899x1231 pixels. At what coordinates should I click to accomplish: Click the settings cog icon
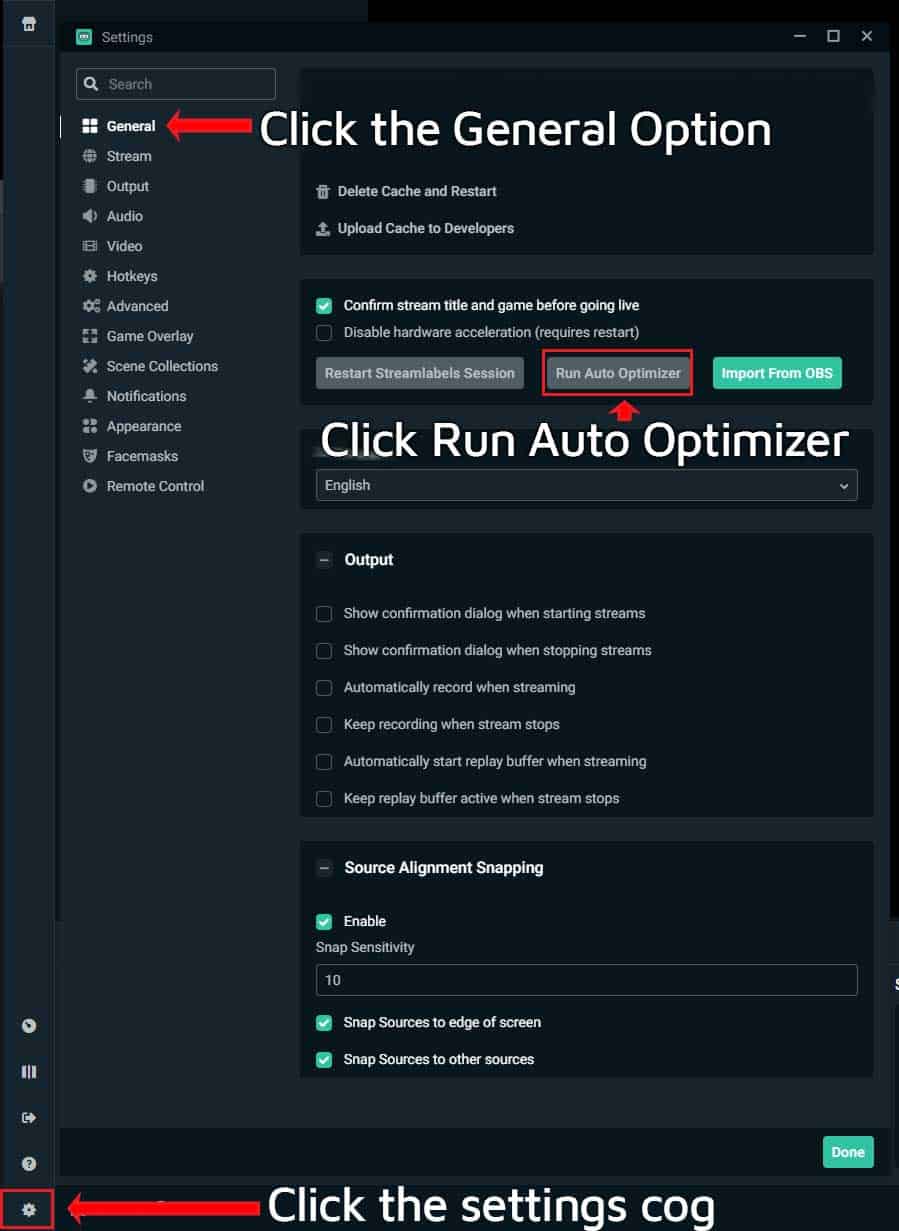(29, 1210)
